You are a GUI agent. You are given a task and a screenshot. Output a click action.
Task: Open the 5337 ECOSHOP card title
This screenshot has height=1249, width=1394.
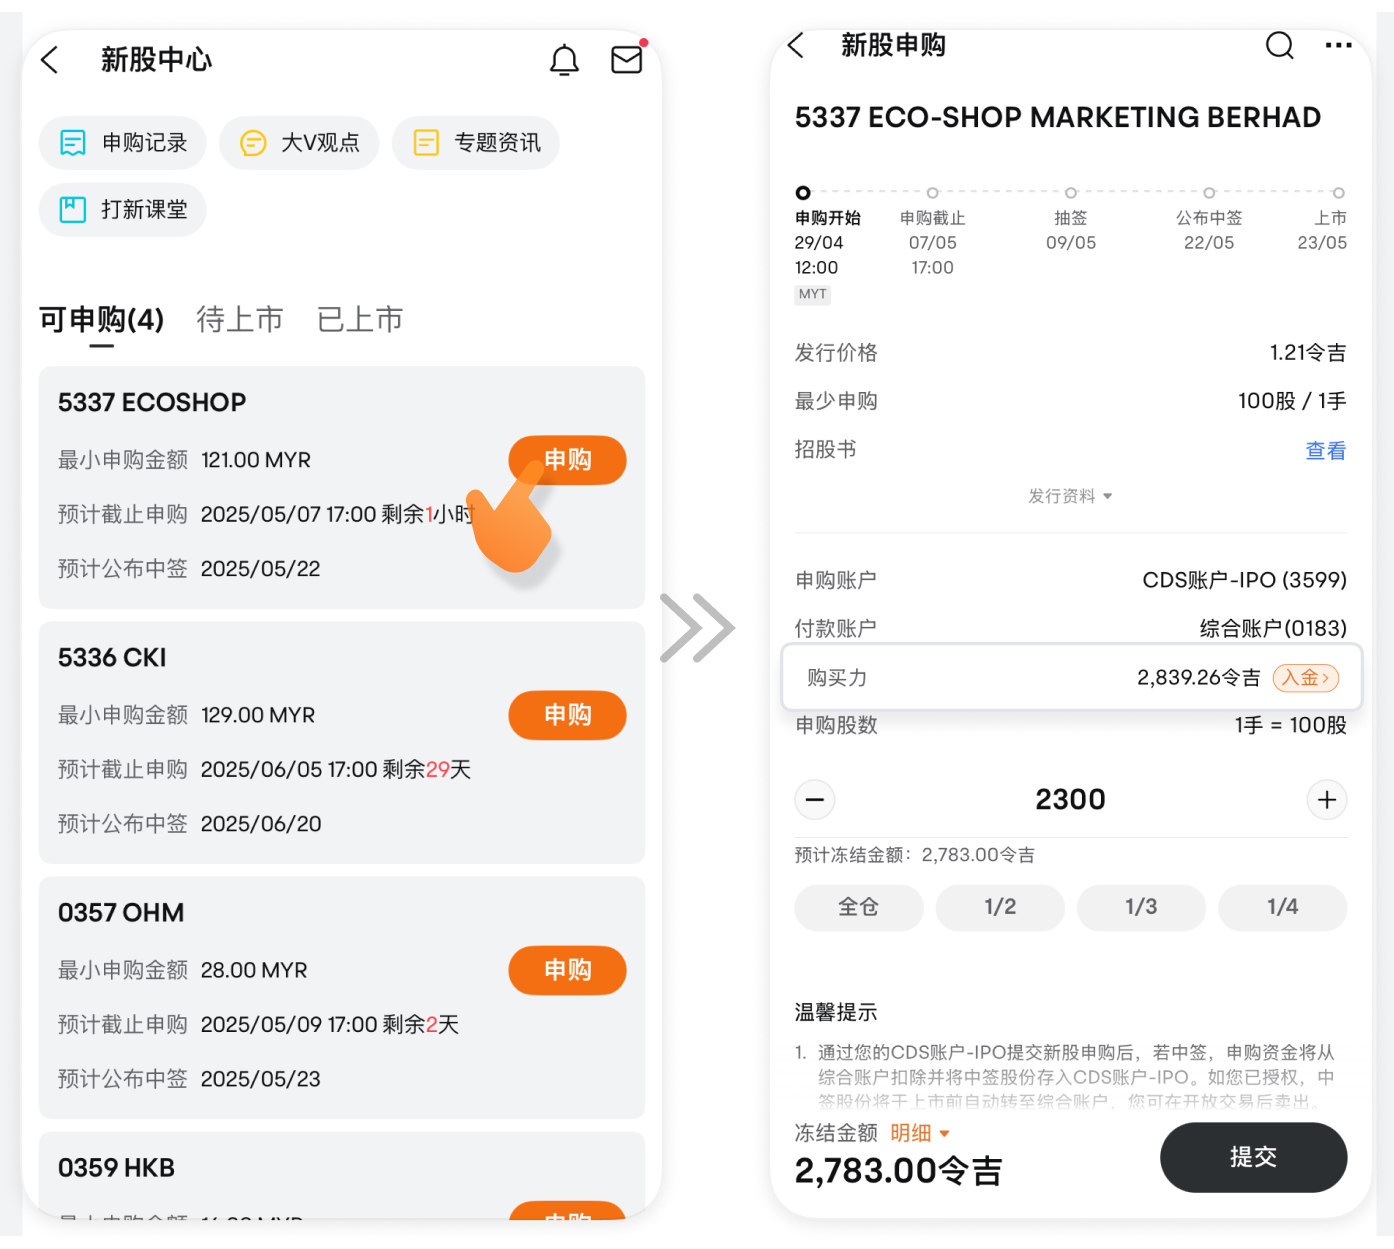click(152, 403)
